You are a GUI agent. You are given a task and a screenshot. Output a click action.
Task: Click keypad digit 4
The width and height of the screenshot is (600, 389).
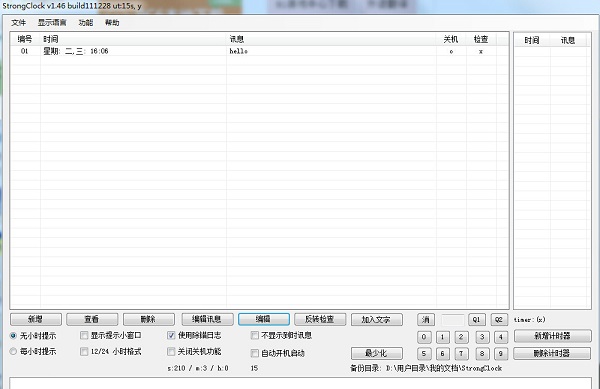pyautogui.click(x=501, y=337)
